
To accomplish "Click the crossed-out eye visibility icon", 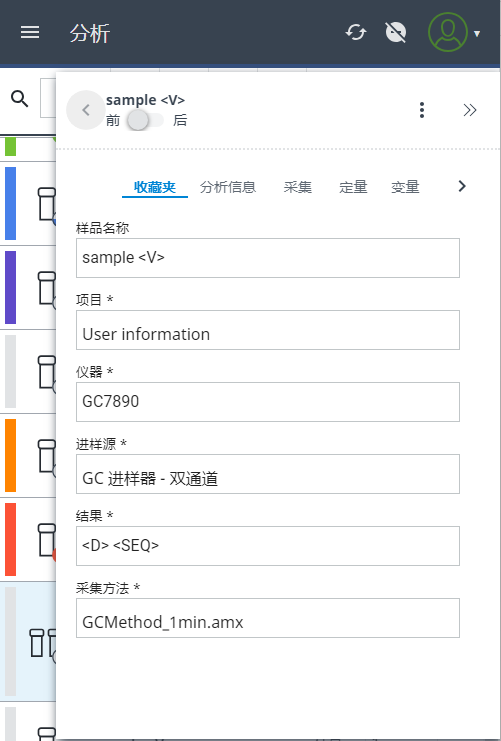I will [396, 33].
